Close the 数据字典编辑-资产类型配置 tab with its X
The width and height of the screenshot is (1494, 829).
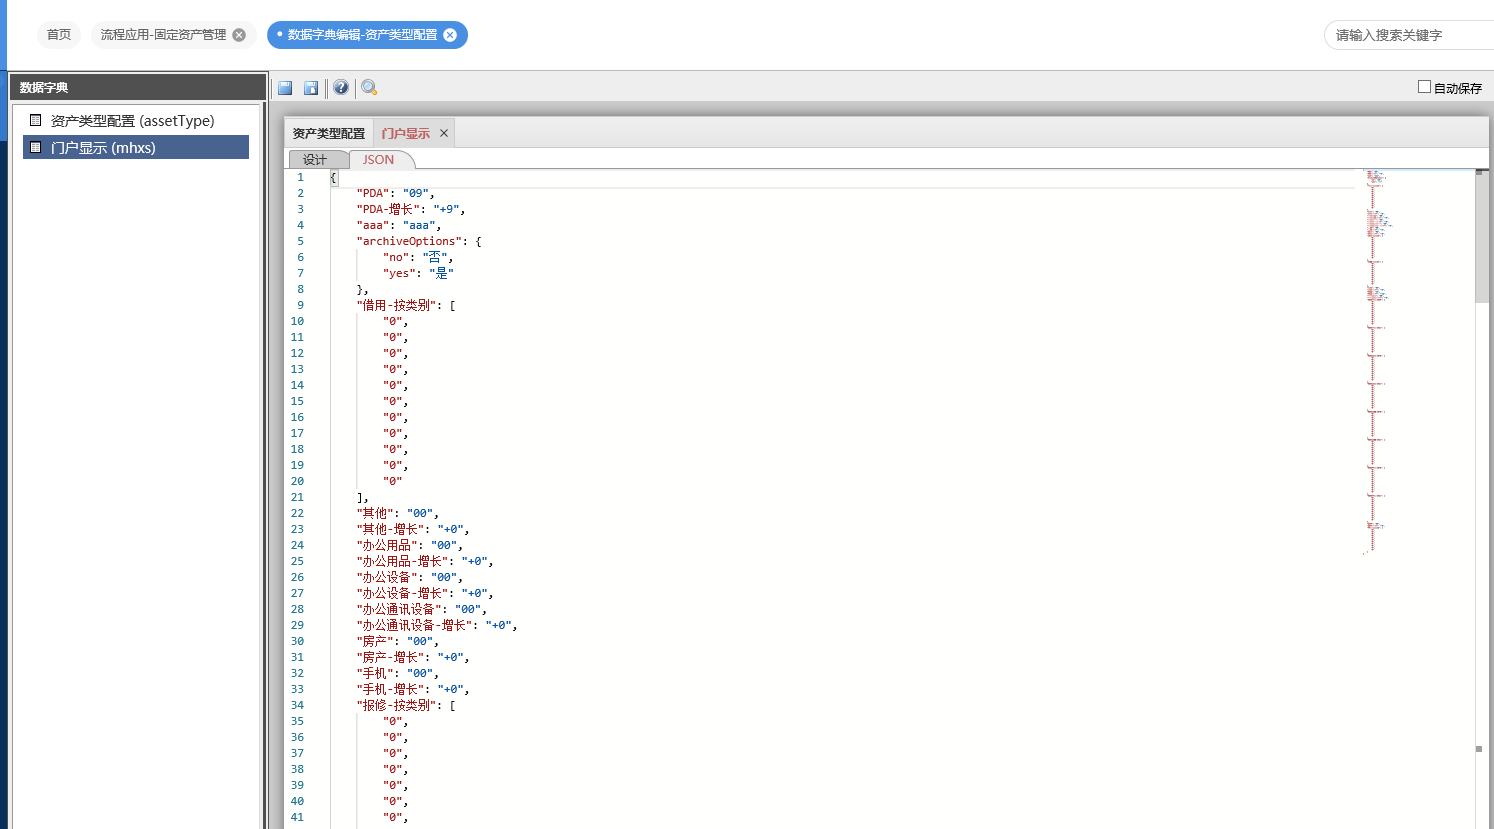[x=450, y=35]
